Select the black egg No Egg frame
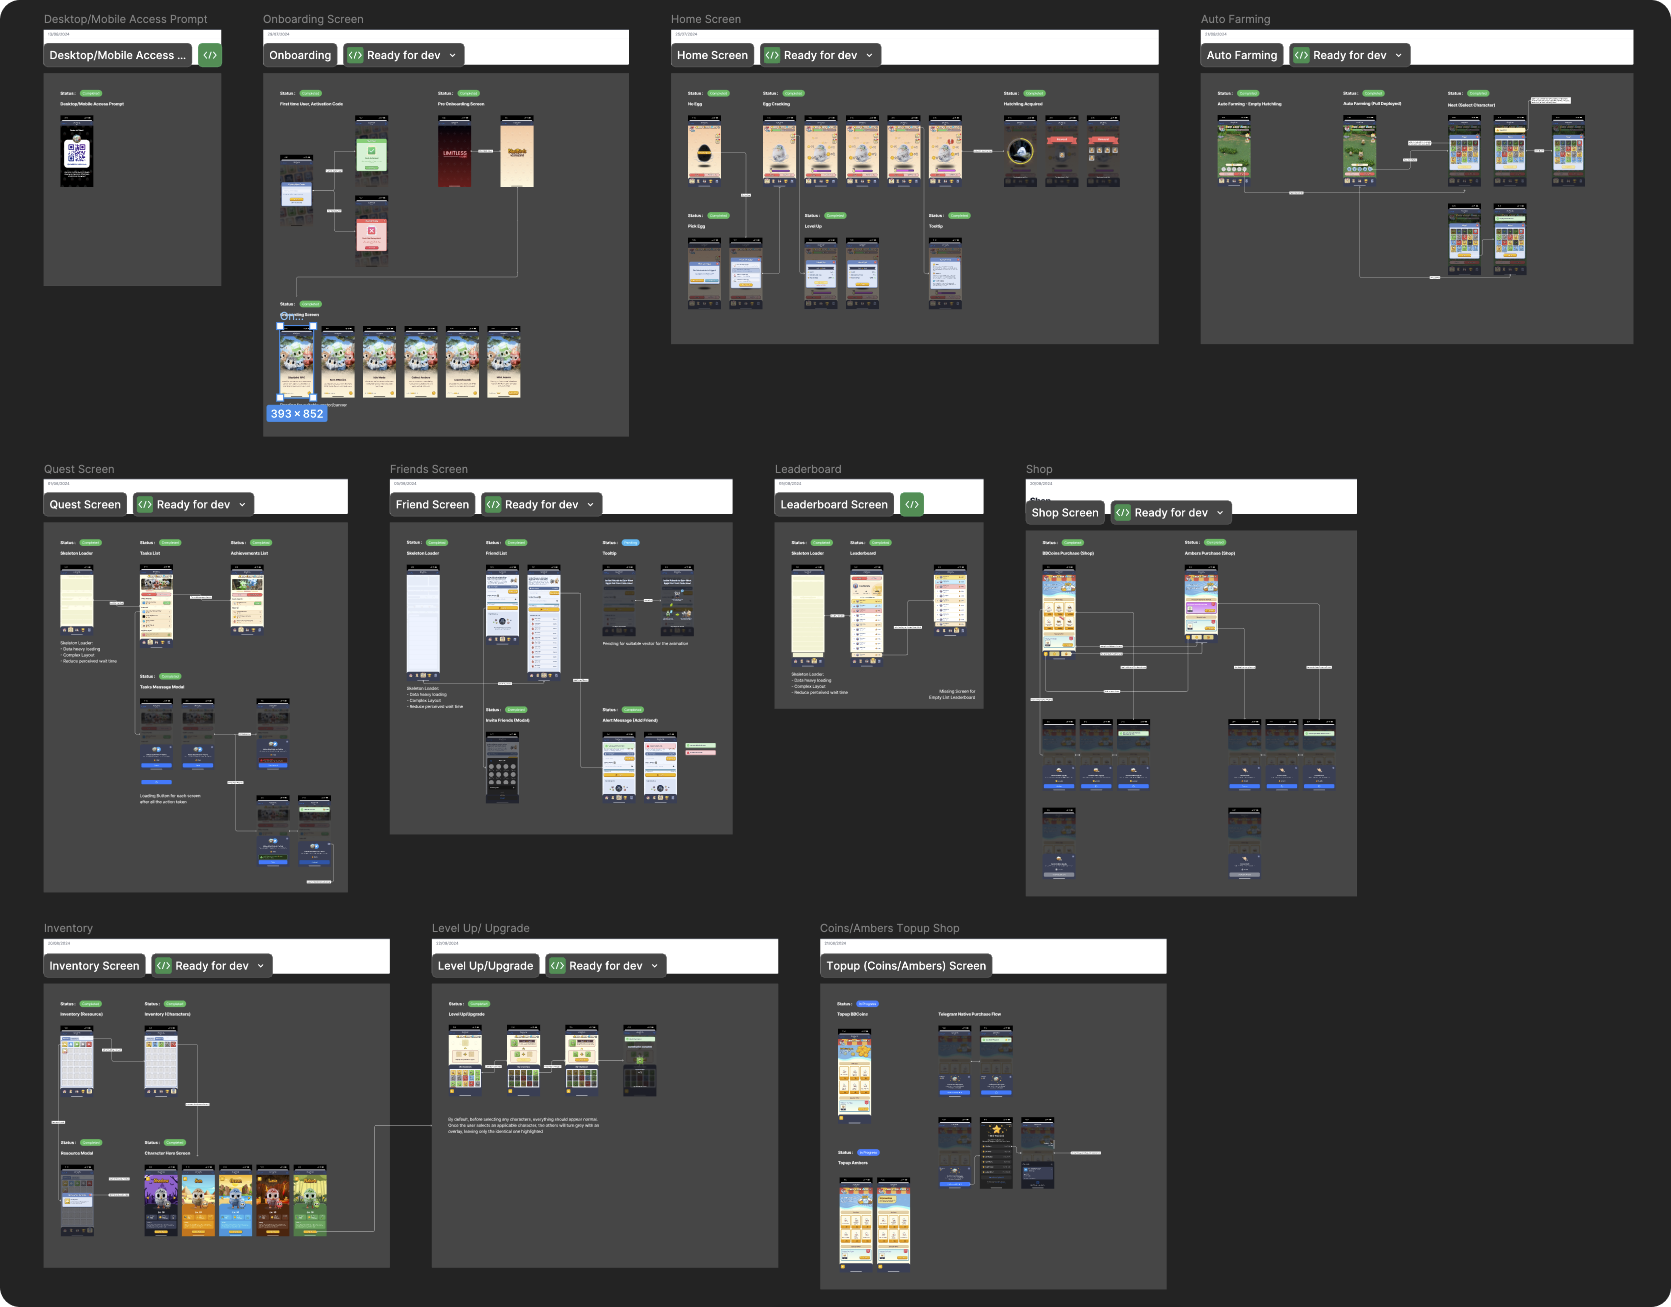The height and width of the screenshot is (1307, 1671). [x=704, y=151]
